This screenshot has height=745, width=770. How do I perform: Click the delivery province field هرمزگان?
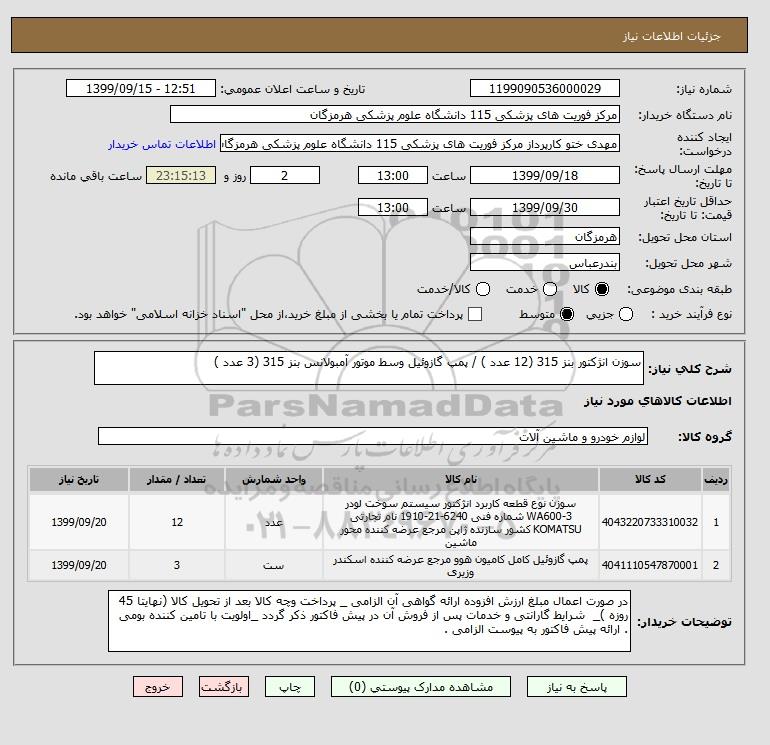tap(545, 237)
